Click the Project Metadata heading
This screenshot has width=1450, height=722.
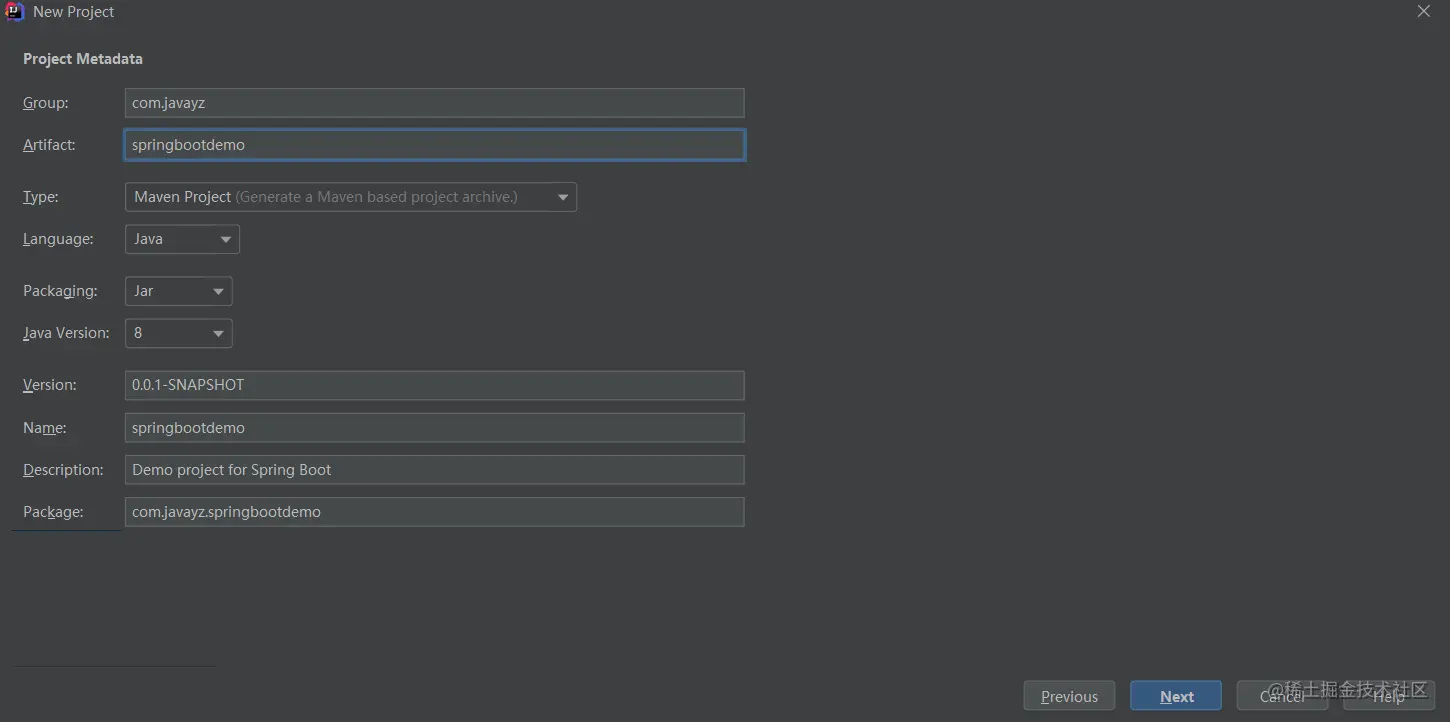83,59
